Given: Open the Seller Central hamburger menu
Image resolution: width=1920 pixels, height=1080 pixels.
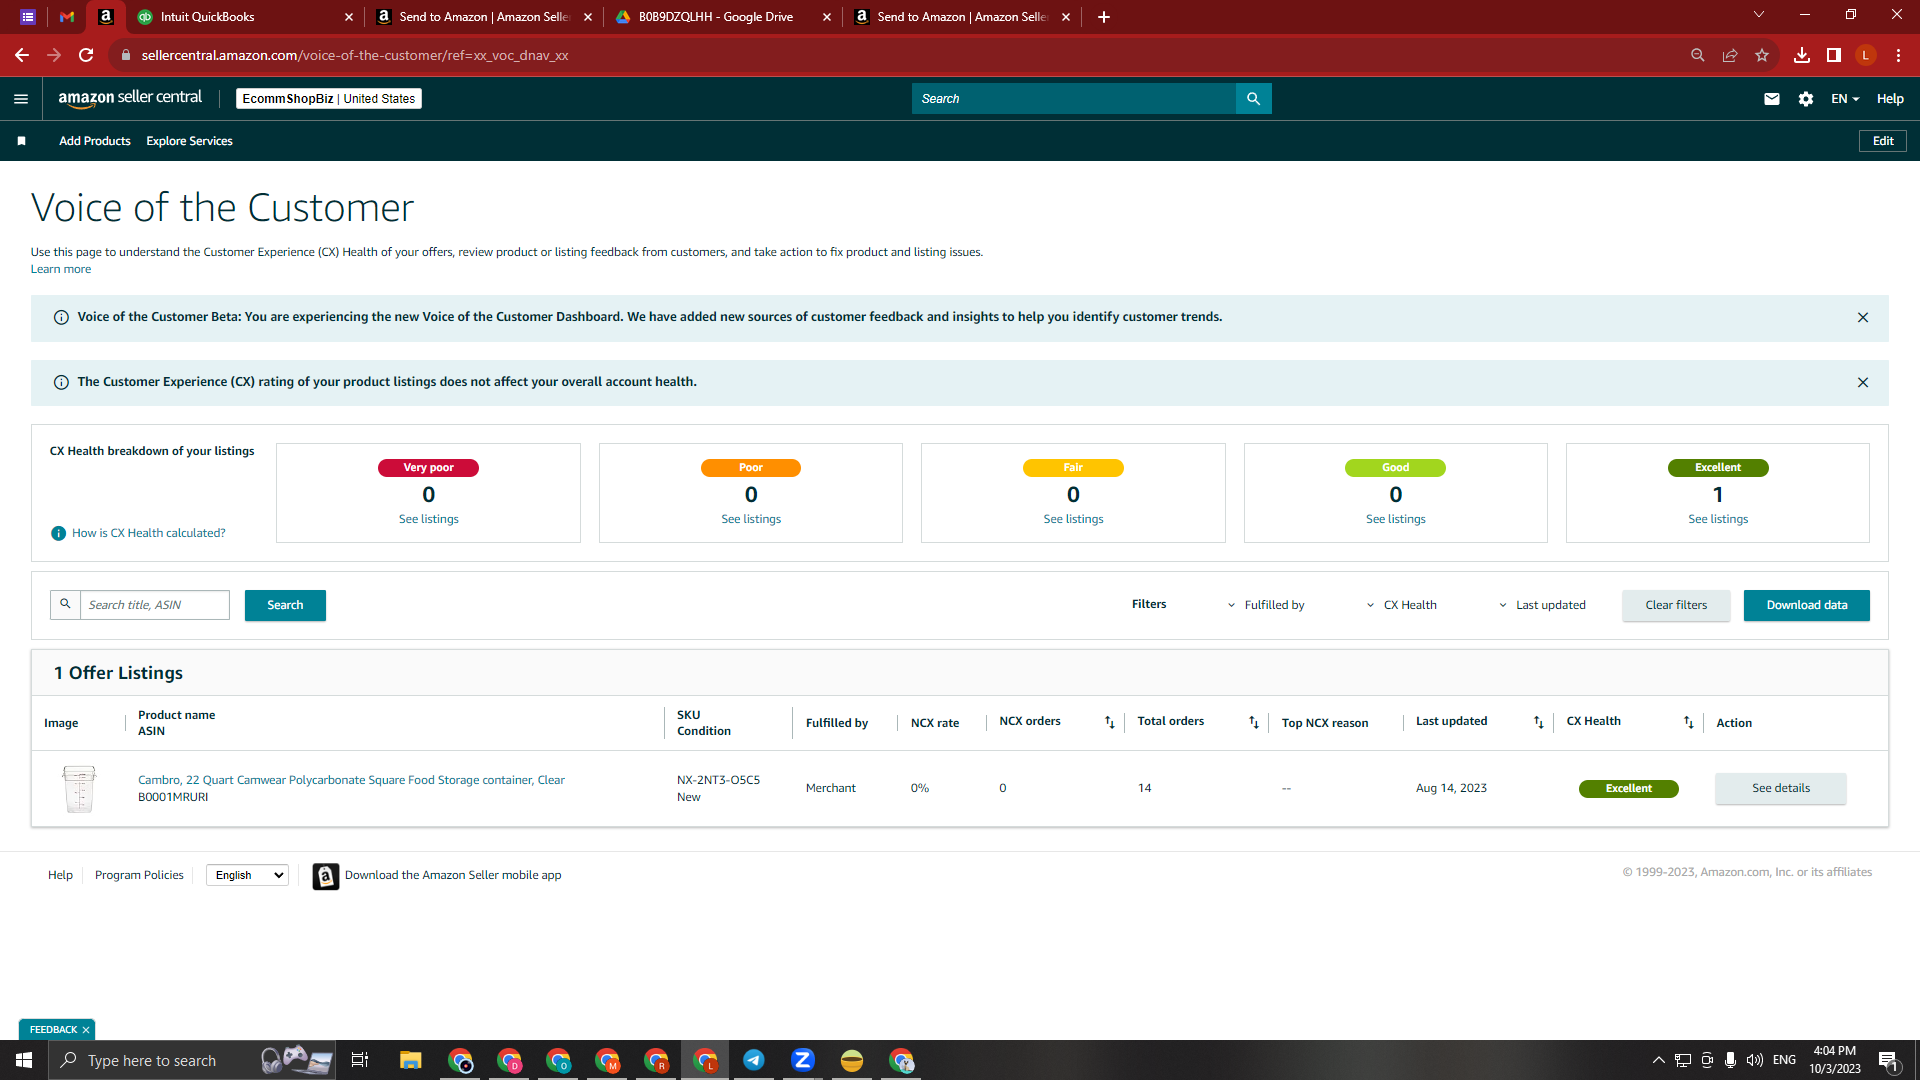Looking at the screenshot, I should point(21,99).
